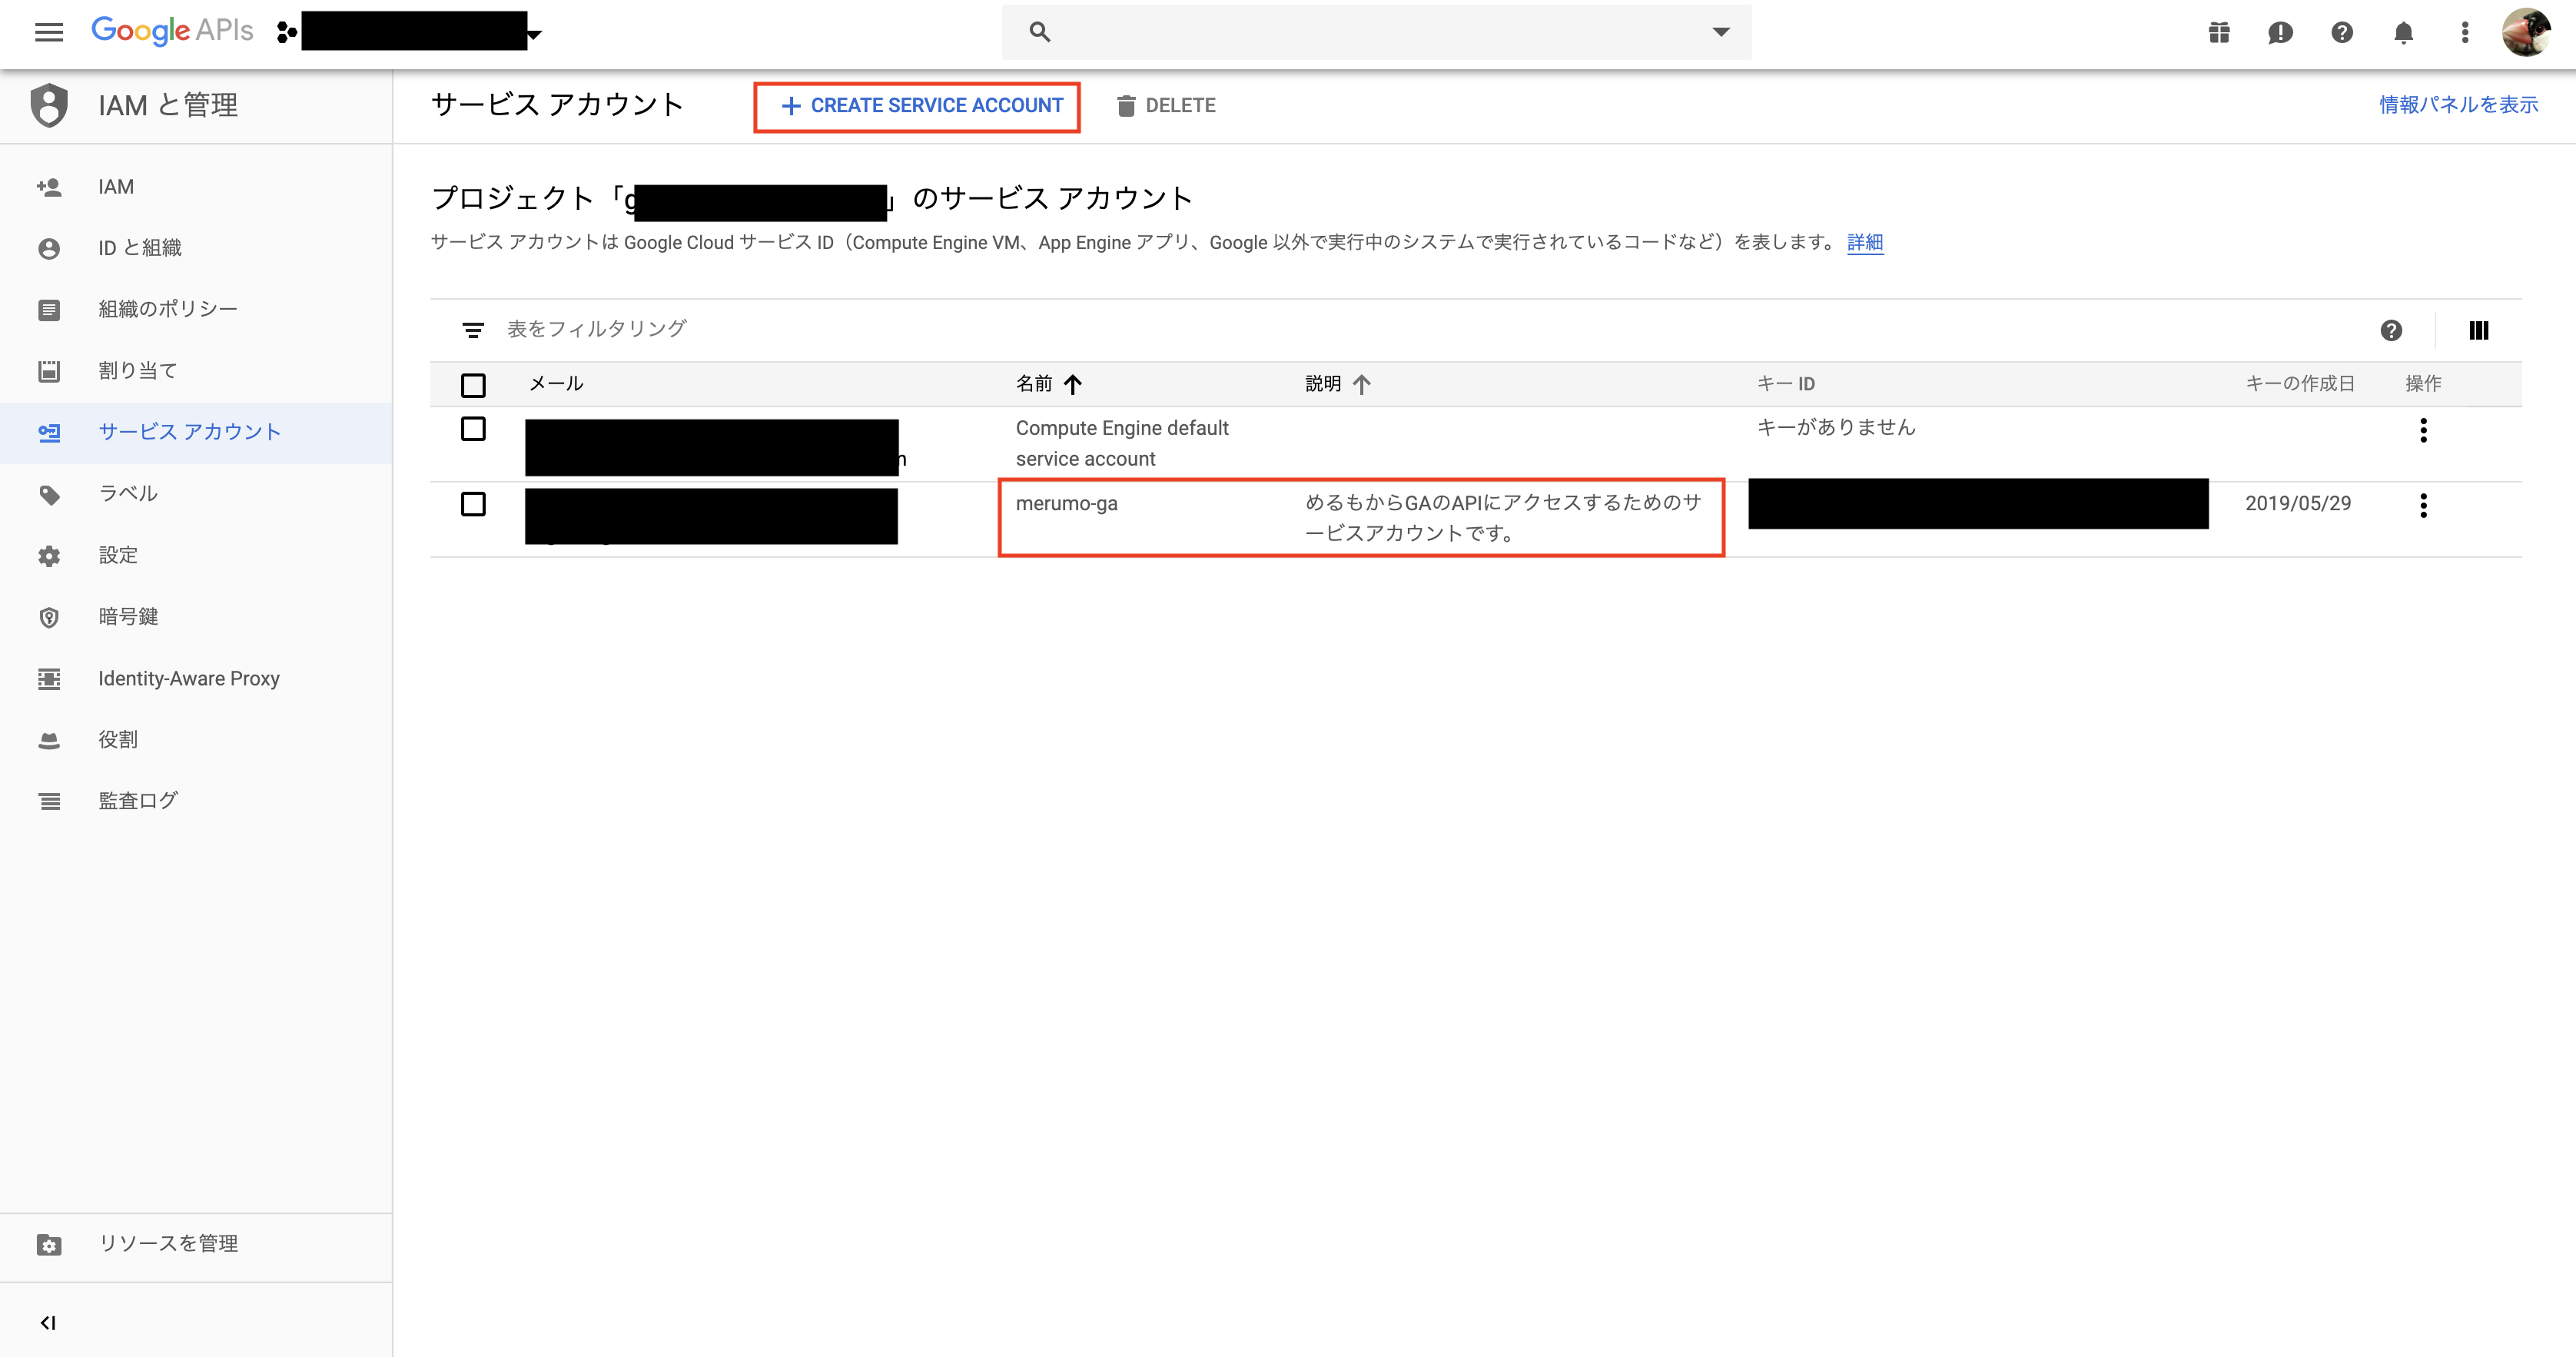Click the feedback exclamation icon
Viewport: 2576px width, 1357px height.
pyautogui.click(x=2280, y=33)
